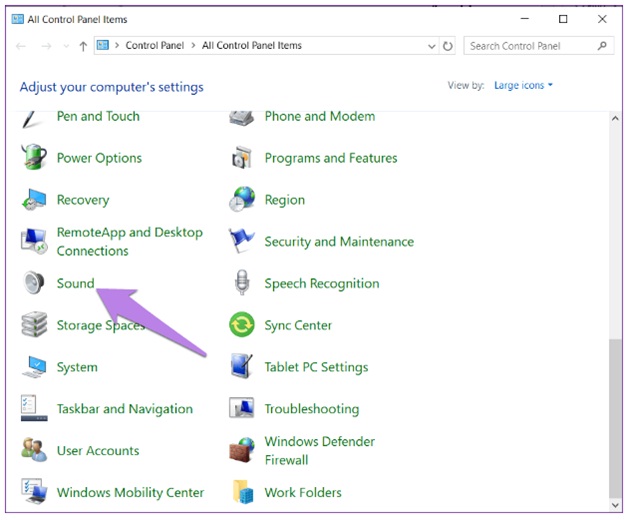Click the Refresh button in address bar
The width and height of the screenshot is (628, 520).
coord(448,46)
